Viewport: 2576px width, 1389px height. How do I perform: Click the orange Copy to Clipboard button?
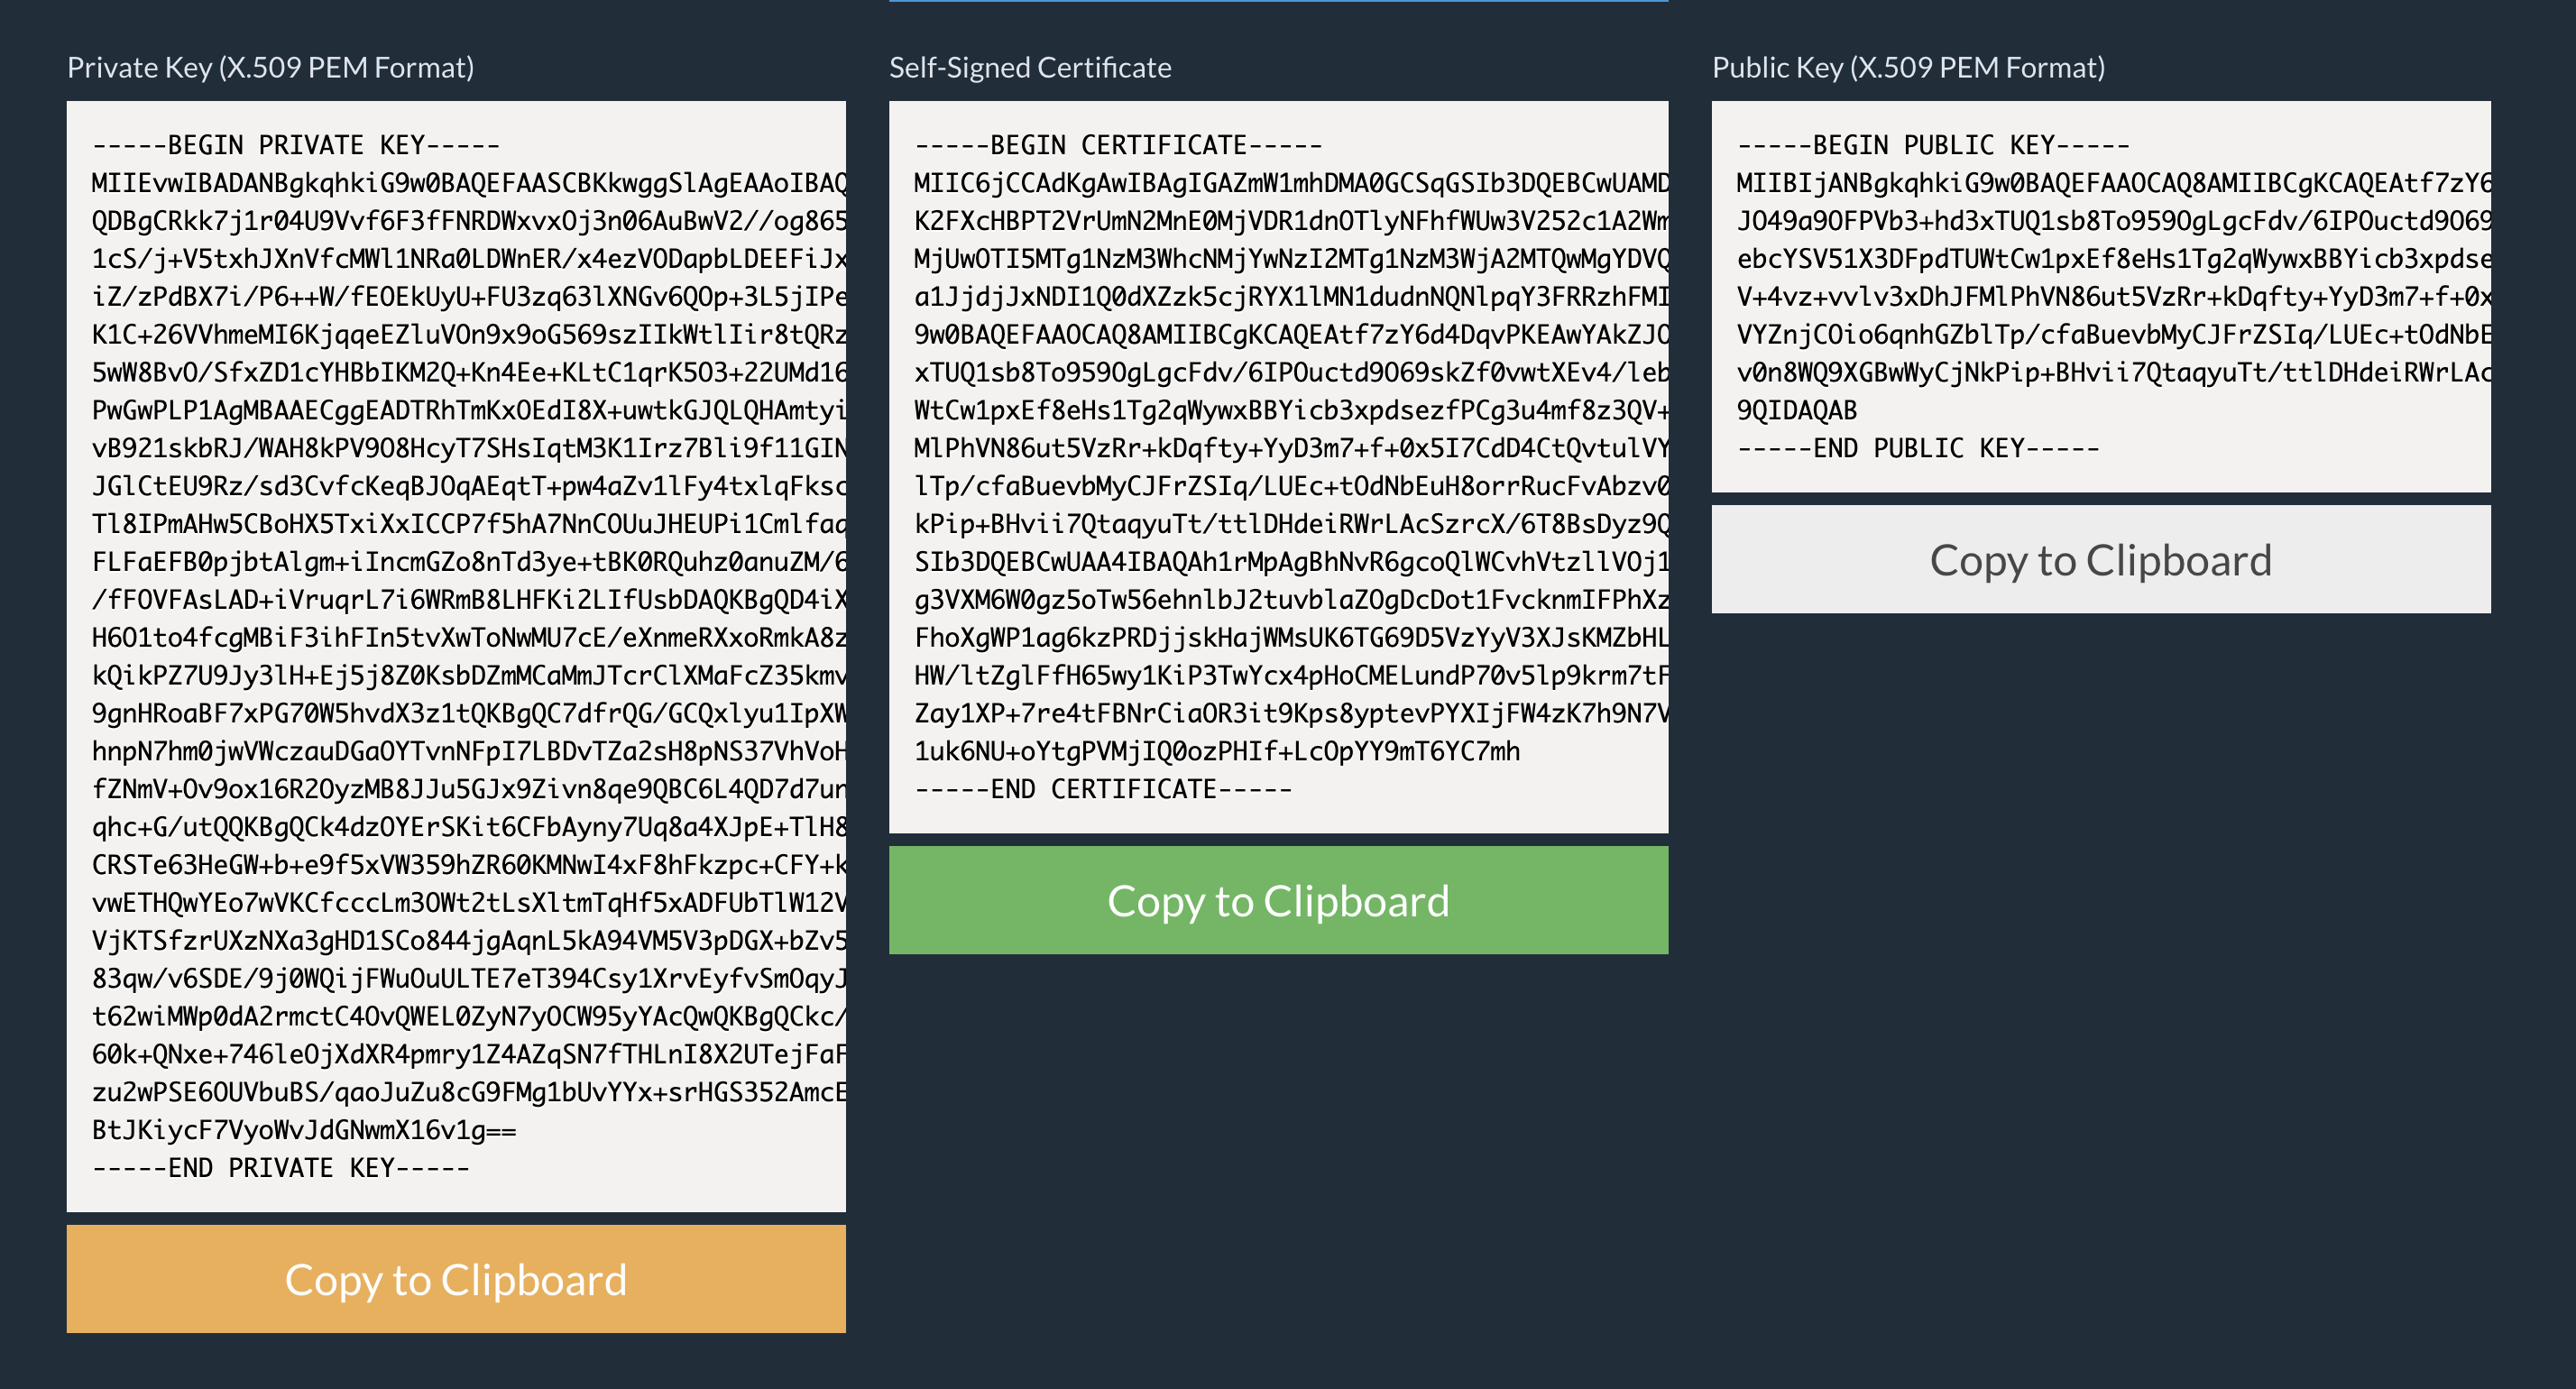pos(456,1279)
